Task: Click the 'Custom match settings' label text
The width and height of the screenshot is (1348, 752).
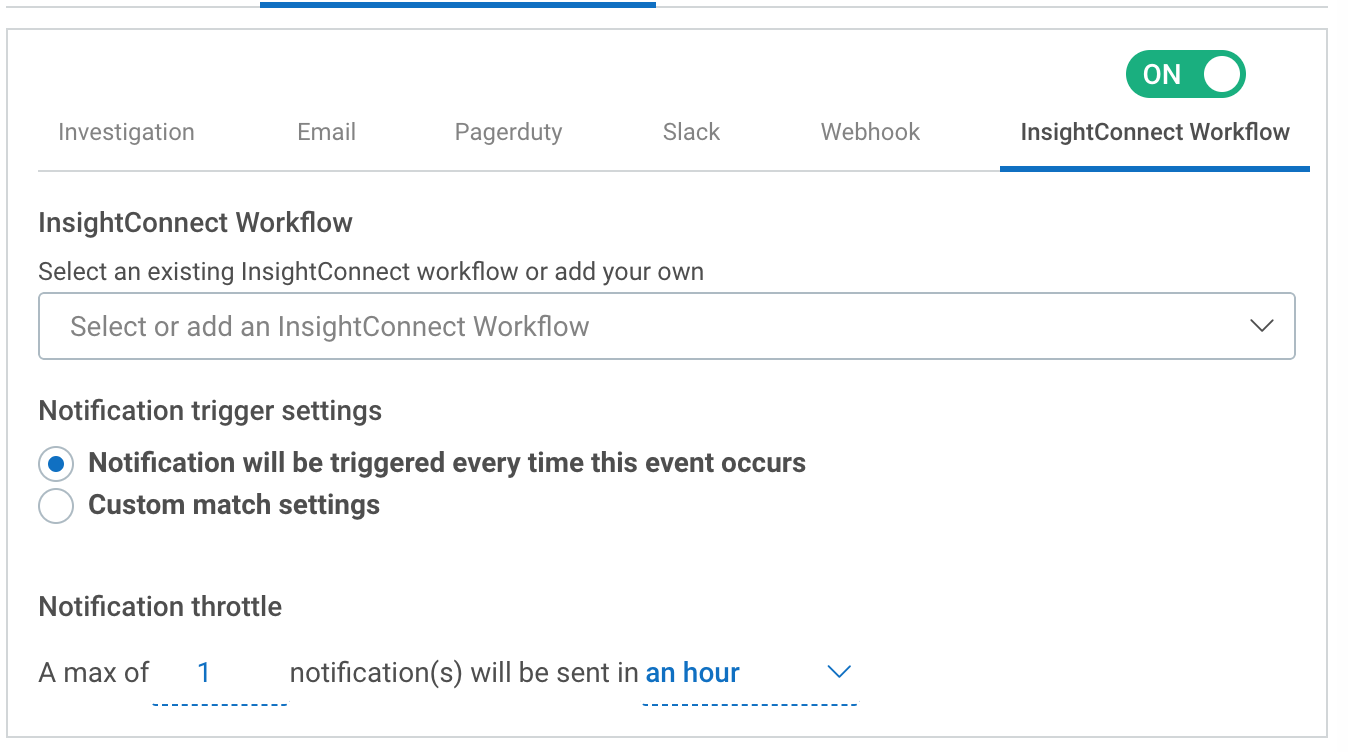Action: 234,505
